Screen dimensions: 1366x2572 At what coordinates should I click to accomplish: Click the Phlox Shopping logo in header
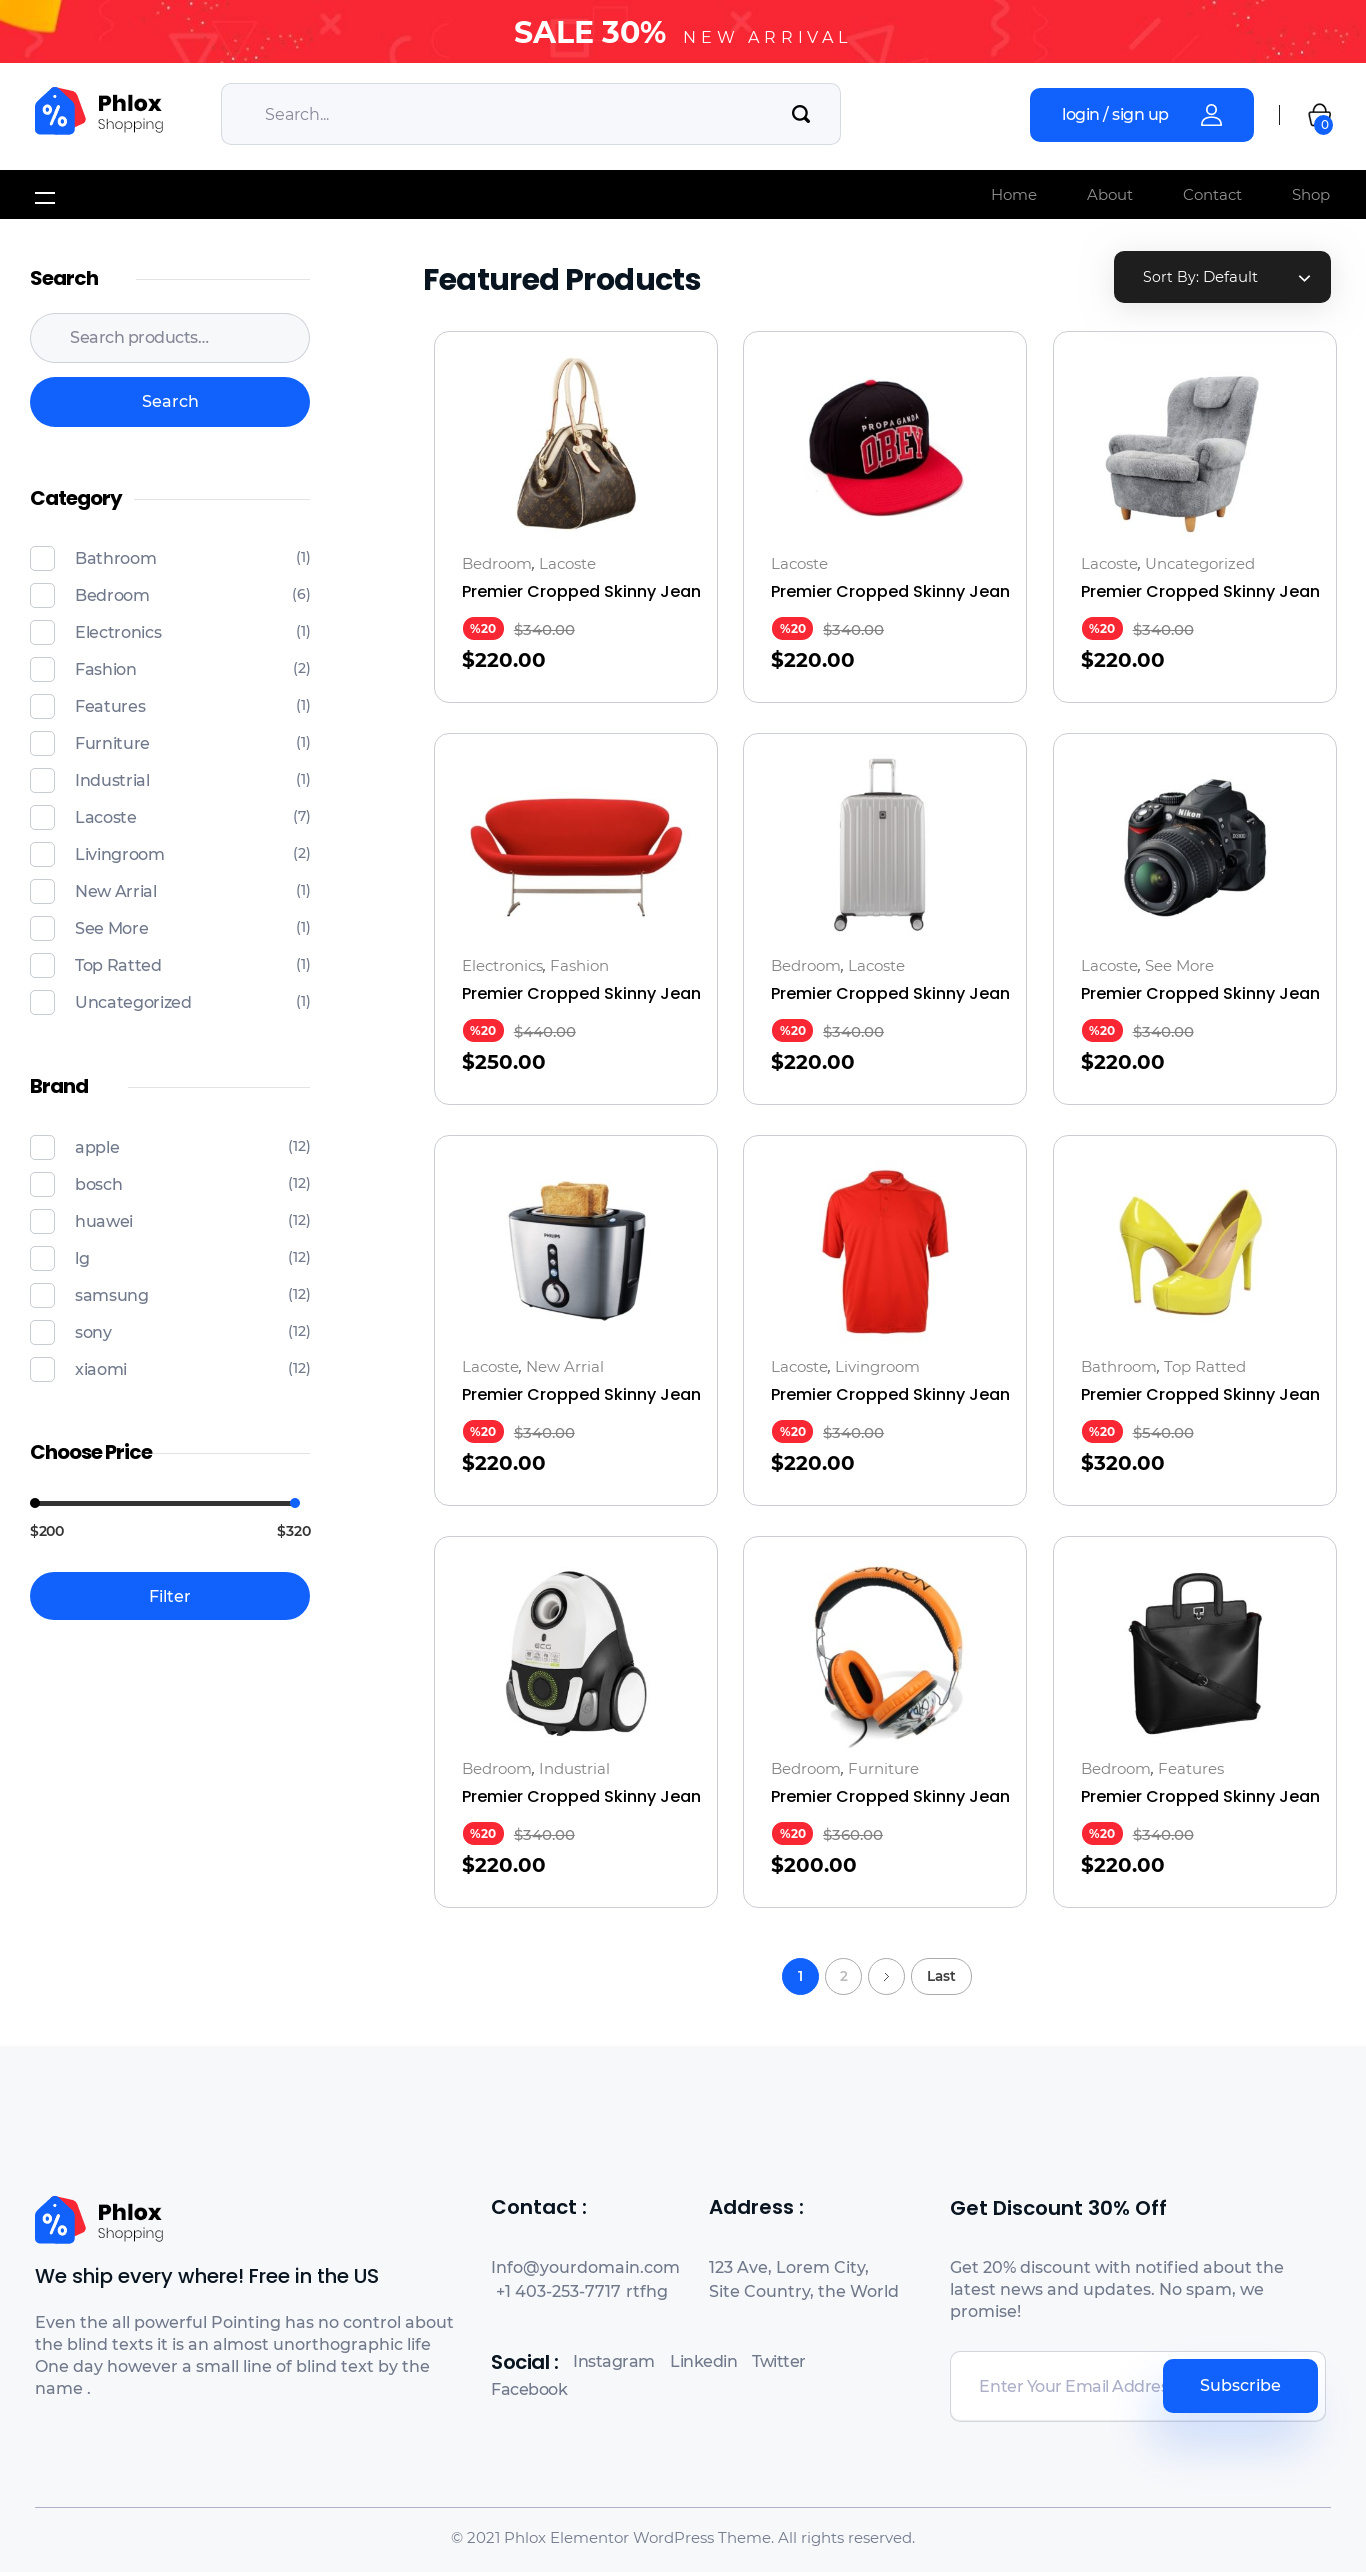click(99, 111)
